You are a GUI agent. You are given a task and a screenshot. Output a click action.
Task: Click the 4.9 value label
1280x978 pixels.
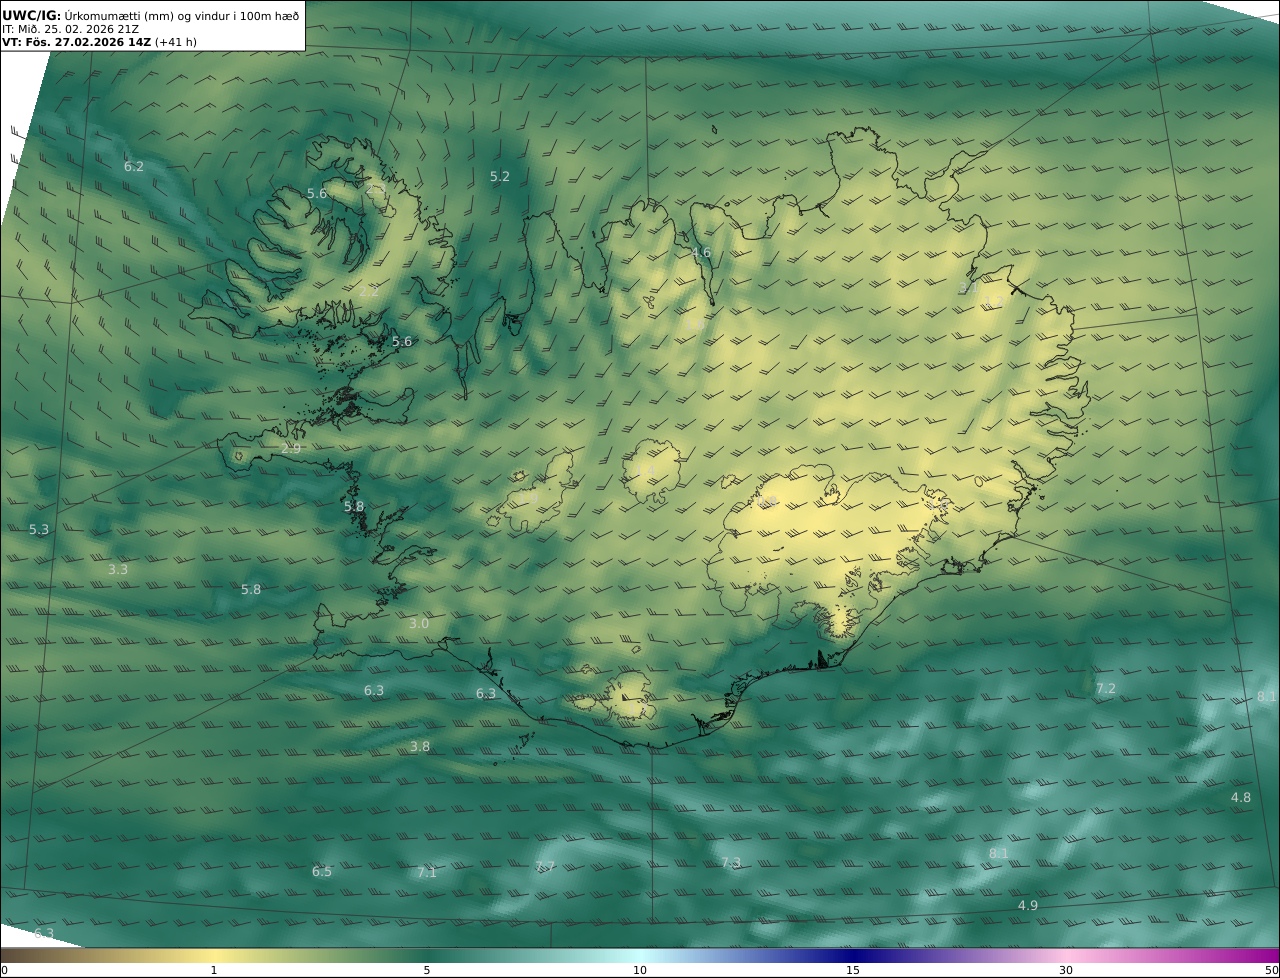click(x=1028, y=906)
